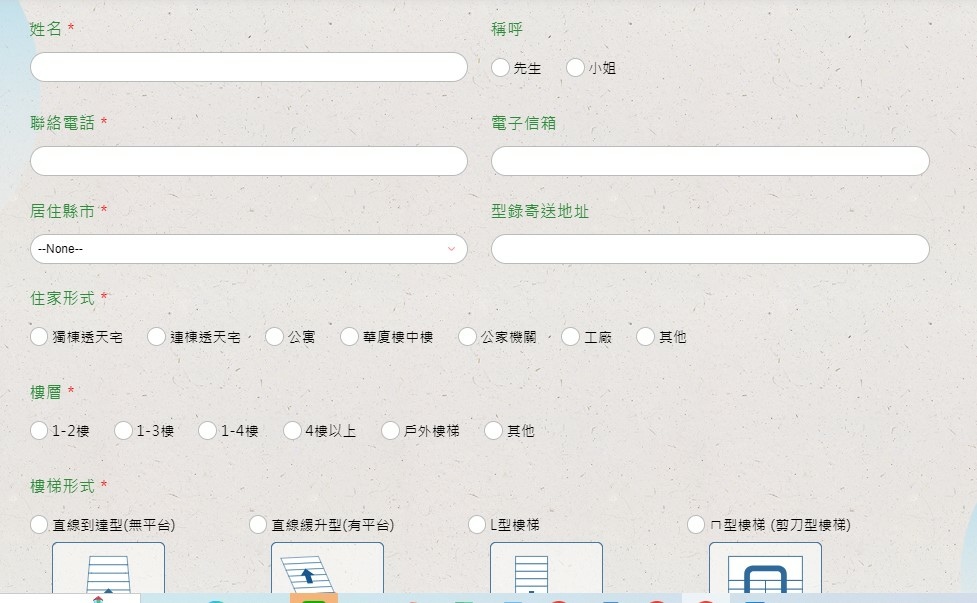Click the 住家形式 section label
Viewport: 977px width, 603px height.
(x=62, y=298)
